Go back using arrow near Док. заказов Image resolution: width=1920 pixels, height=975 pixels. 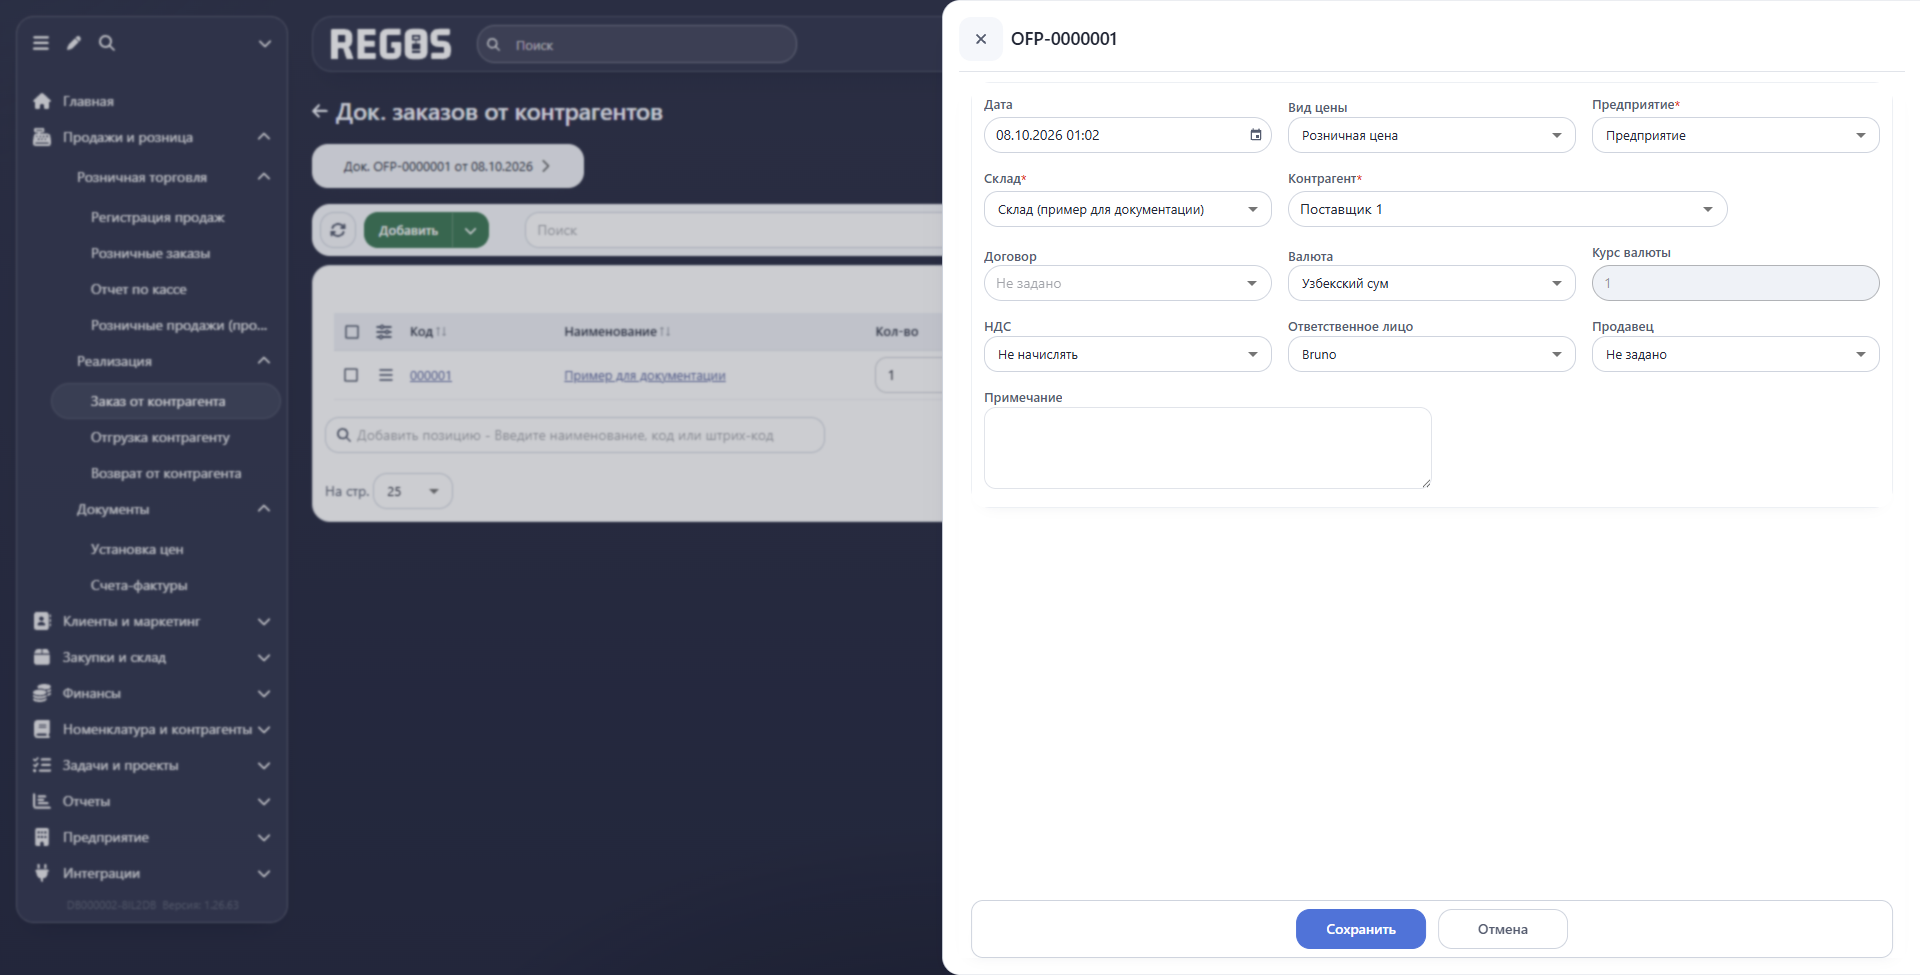(320, 111)
